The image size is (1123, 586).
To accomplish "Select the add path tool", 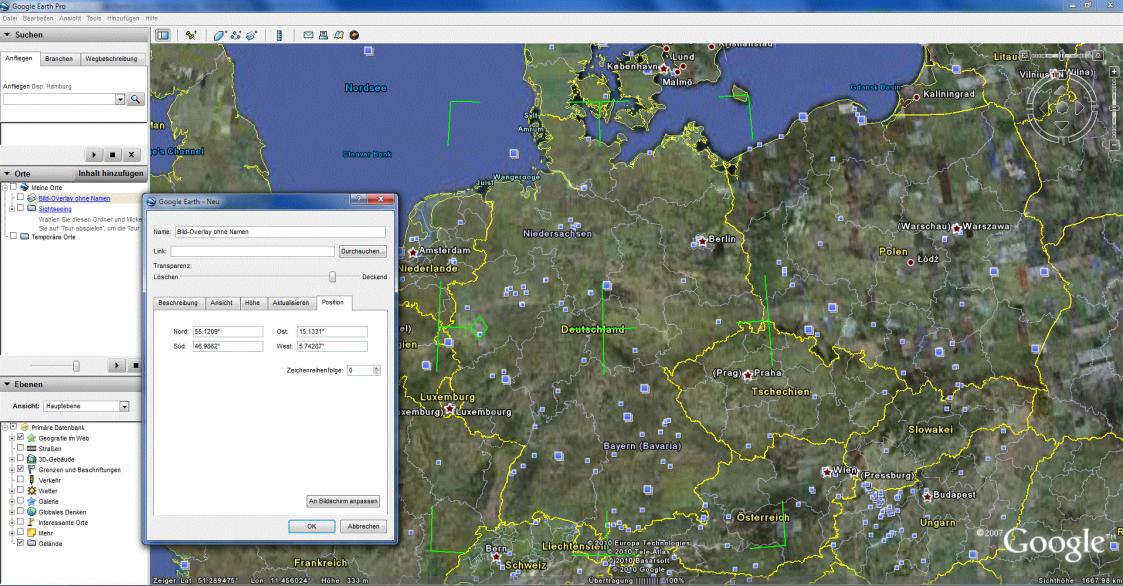I will pos(235,35).
